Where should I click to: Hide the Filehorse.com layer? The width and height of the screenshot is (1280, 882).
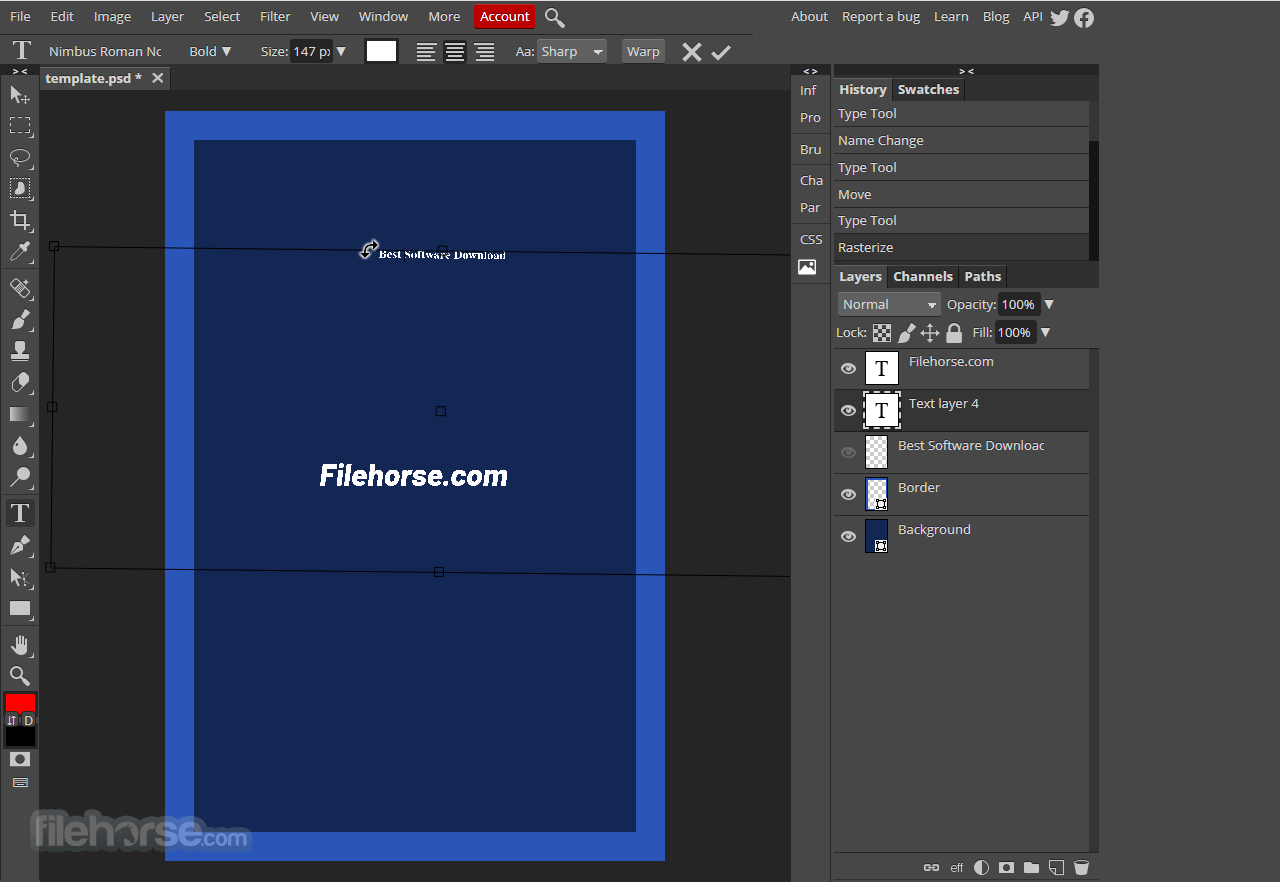pos(849,369)
